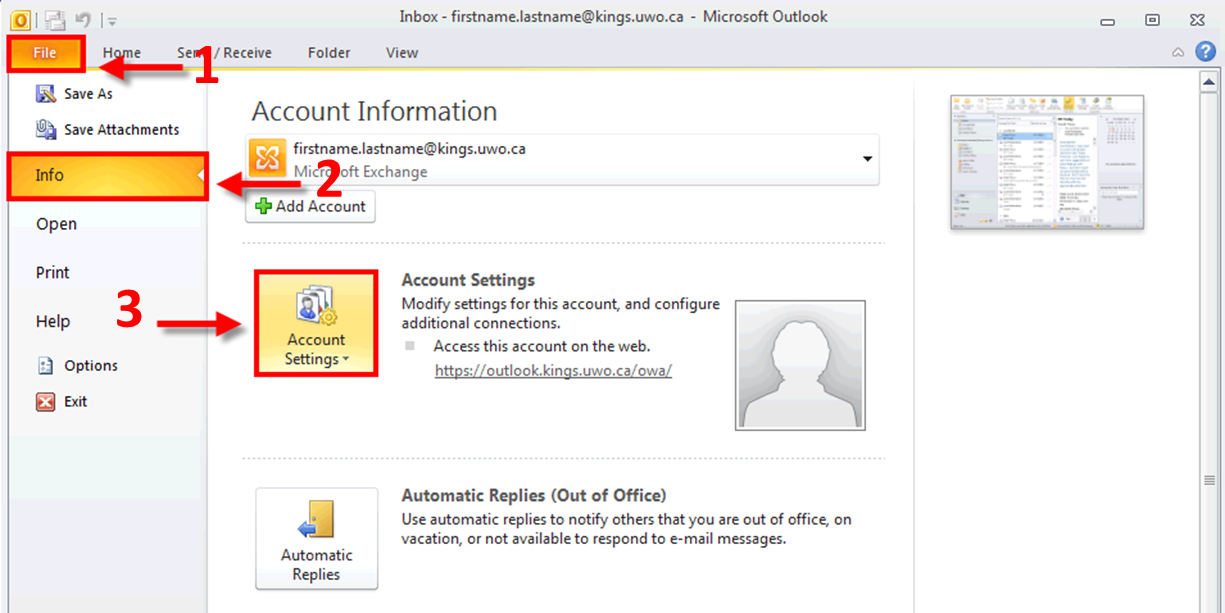1225x613 pixels.
Task: Click the orange Exchange account icon
Action: [x=268, y=159]
